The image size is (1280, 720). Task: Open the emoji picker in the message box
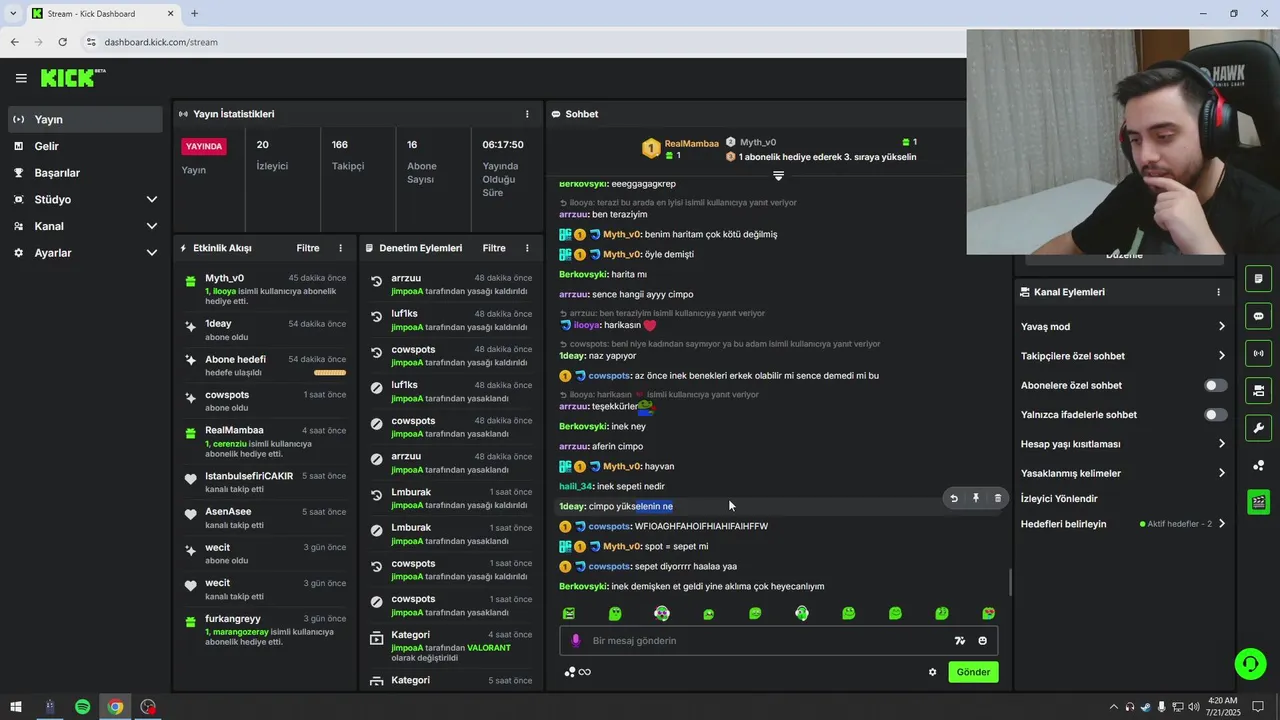coord(983,641)
